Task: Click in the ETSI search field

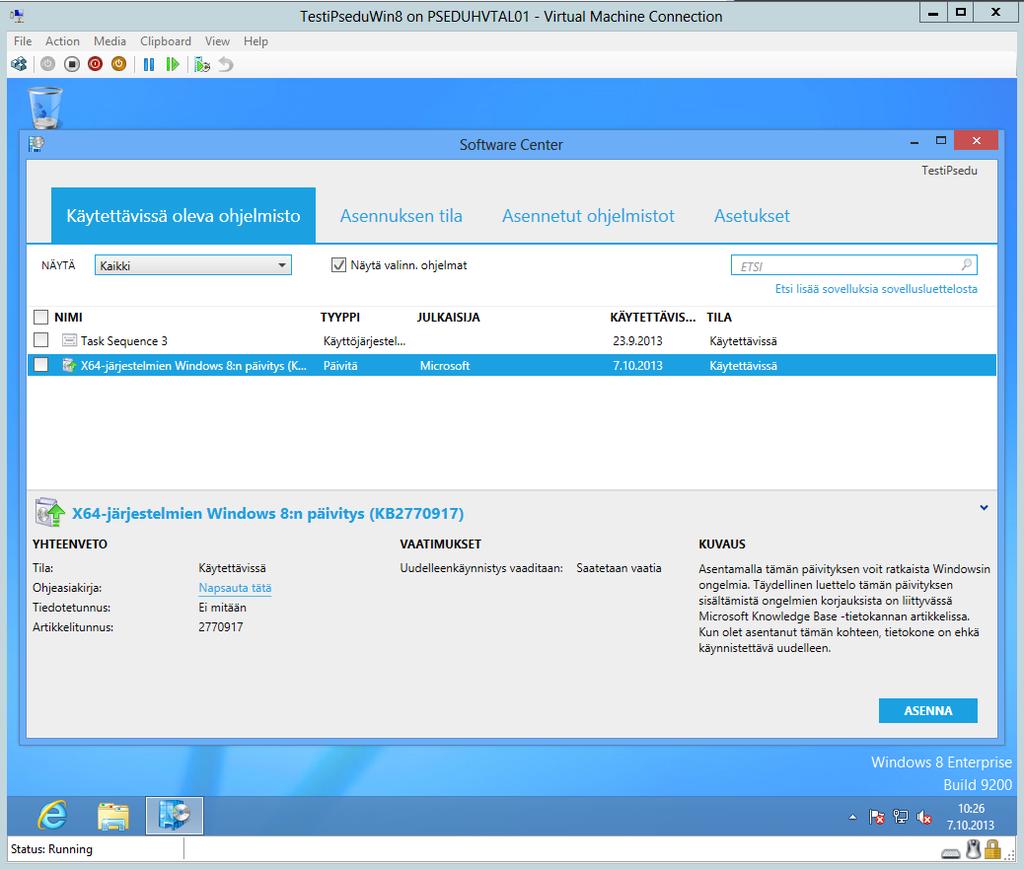Action: click(x=854, y=265)
